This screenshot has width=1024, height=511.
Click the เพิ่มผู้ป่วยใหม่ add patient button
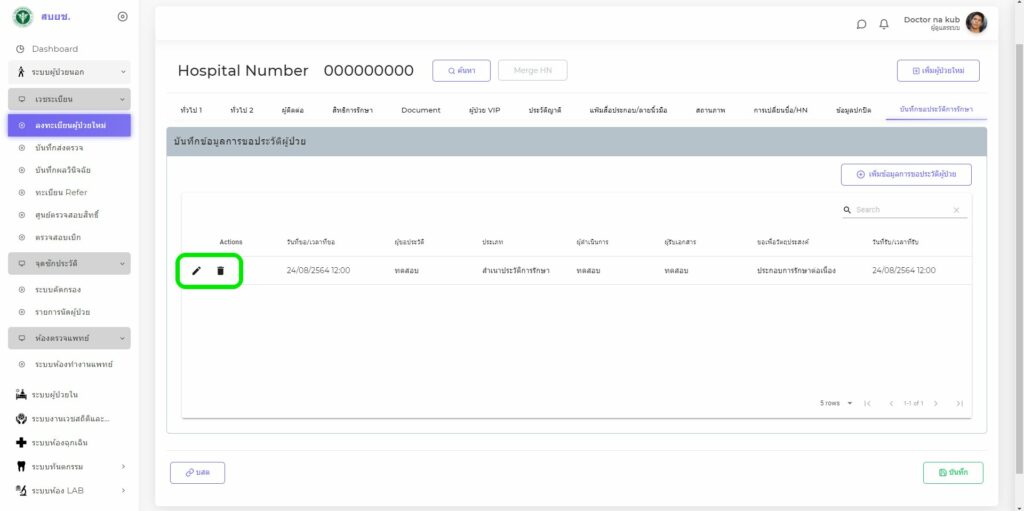click(x=937, y=71)
